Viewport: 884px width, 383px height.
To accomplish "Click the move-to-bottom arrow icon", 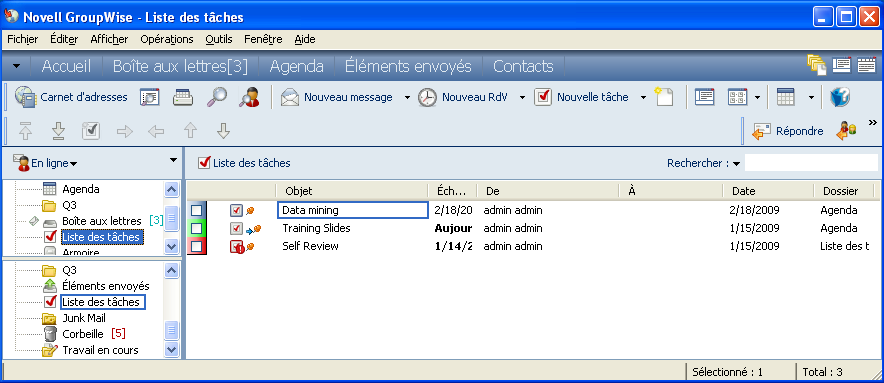I will pyautogui.click(x=59, y=131).
